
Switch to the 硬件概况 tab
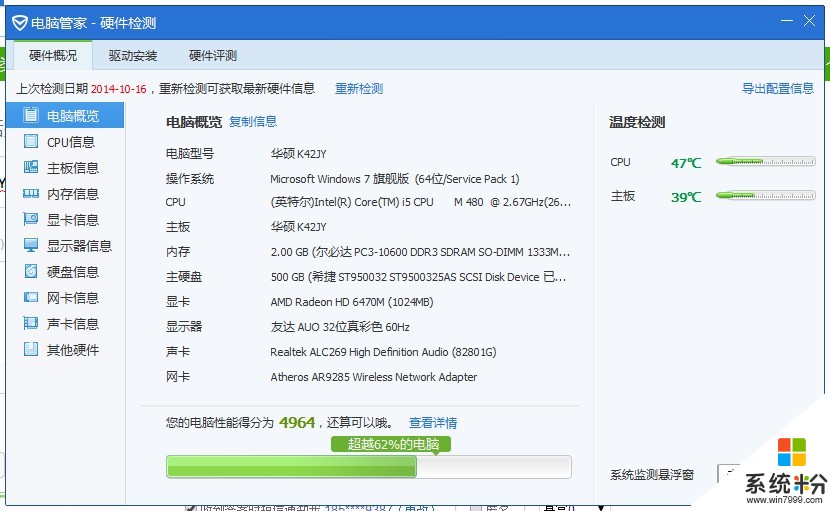click(53, 56)
